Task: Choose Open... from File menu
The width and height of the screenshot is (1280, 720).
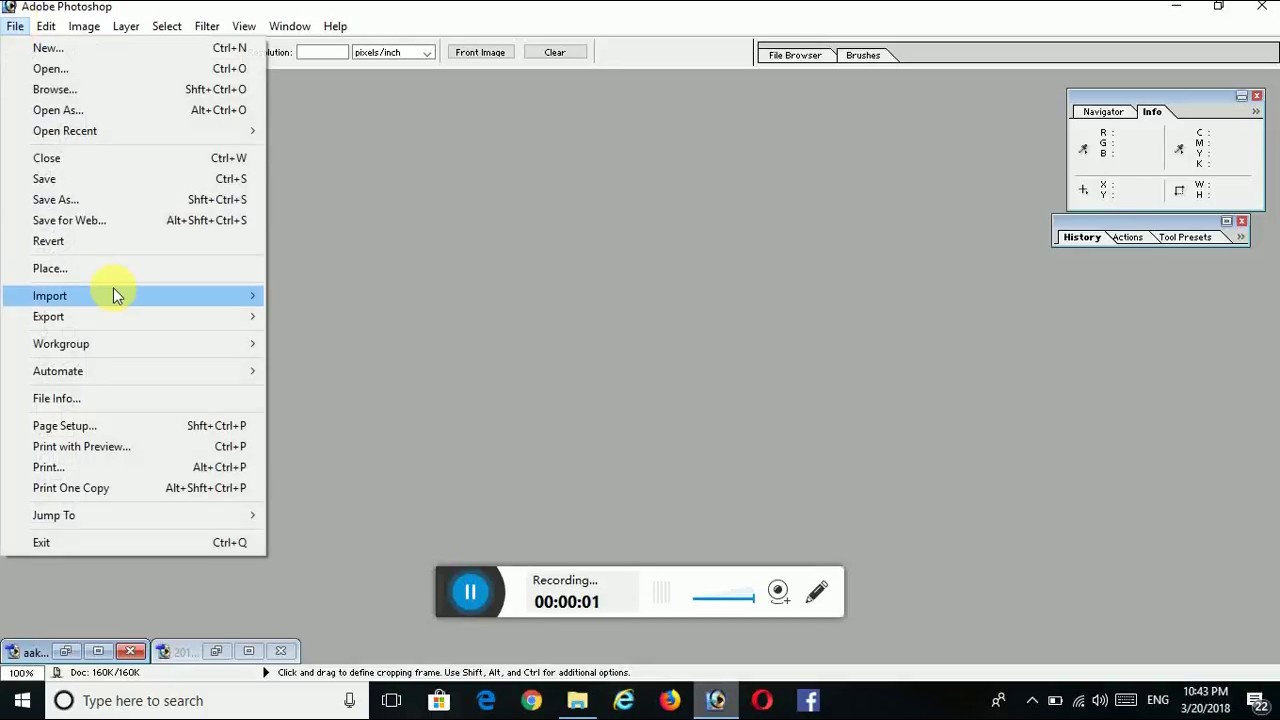Action: point(134,69)
